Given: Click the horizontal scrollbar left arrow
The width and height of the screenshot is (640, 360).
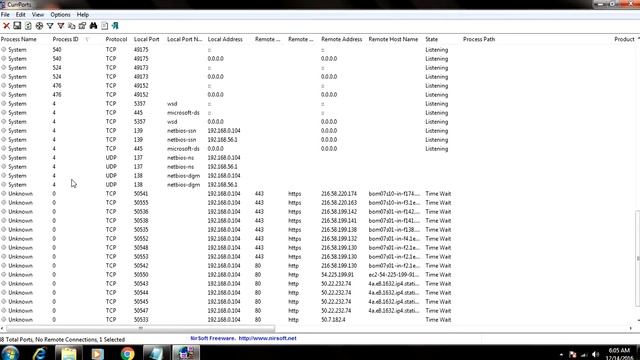Looking at the screenshot, I should click(2, 328).
